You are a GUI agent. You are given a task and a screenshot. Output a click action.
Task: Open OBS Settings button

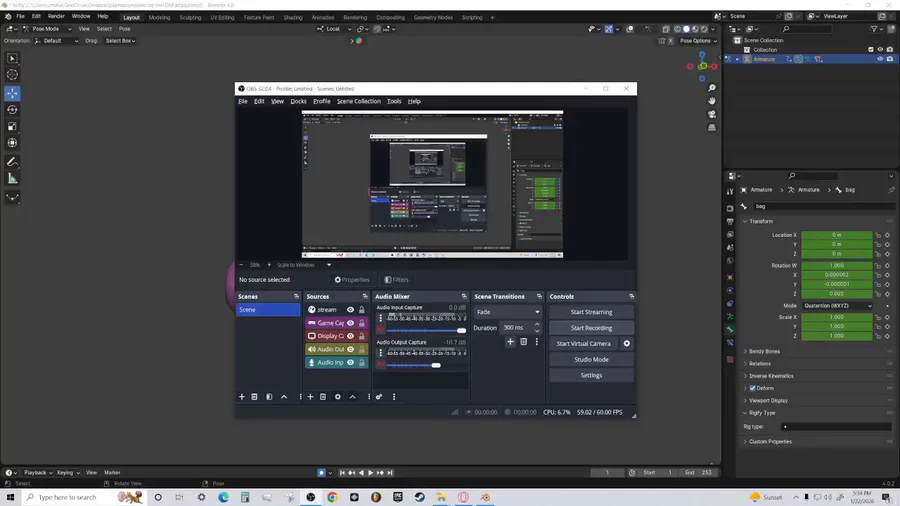(x=591, y=376)
